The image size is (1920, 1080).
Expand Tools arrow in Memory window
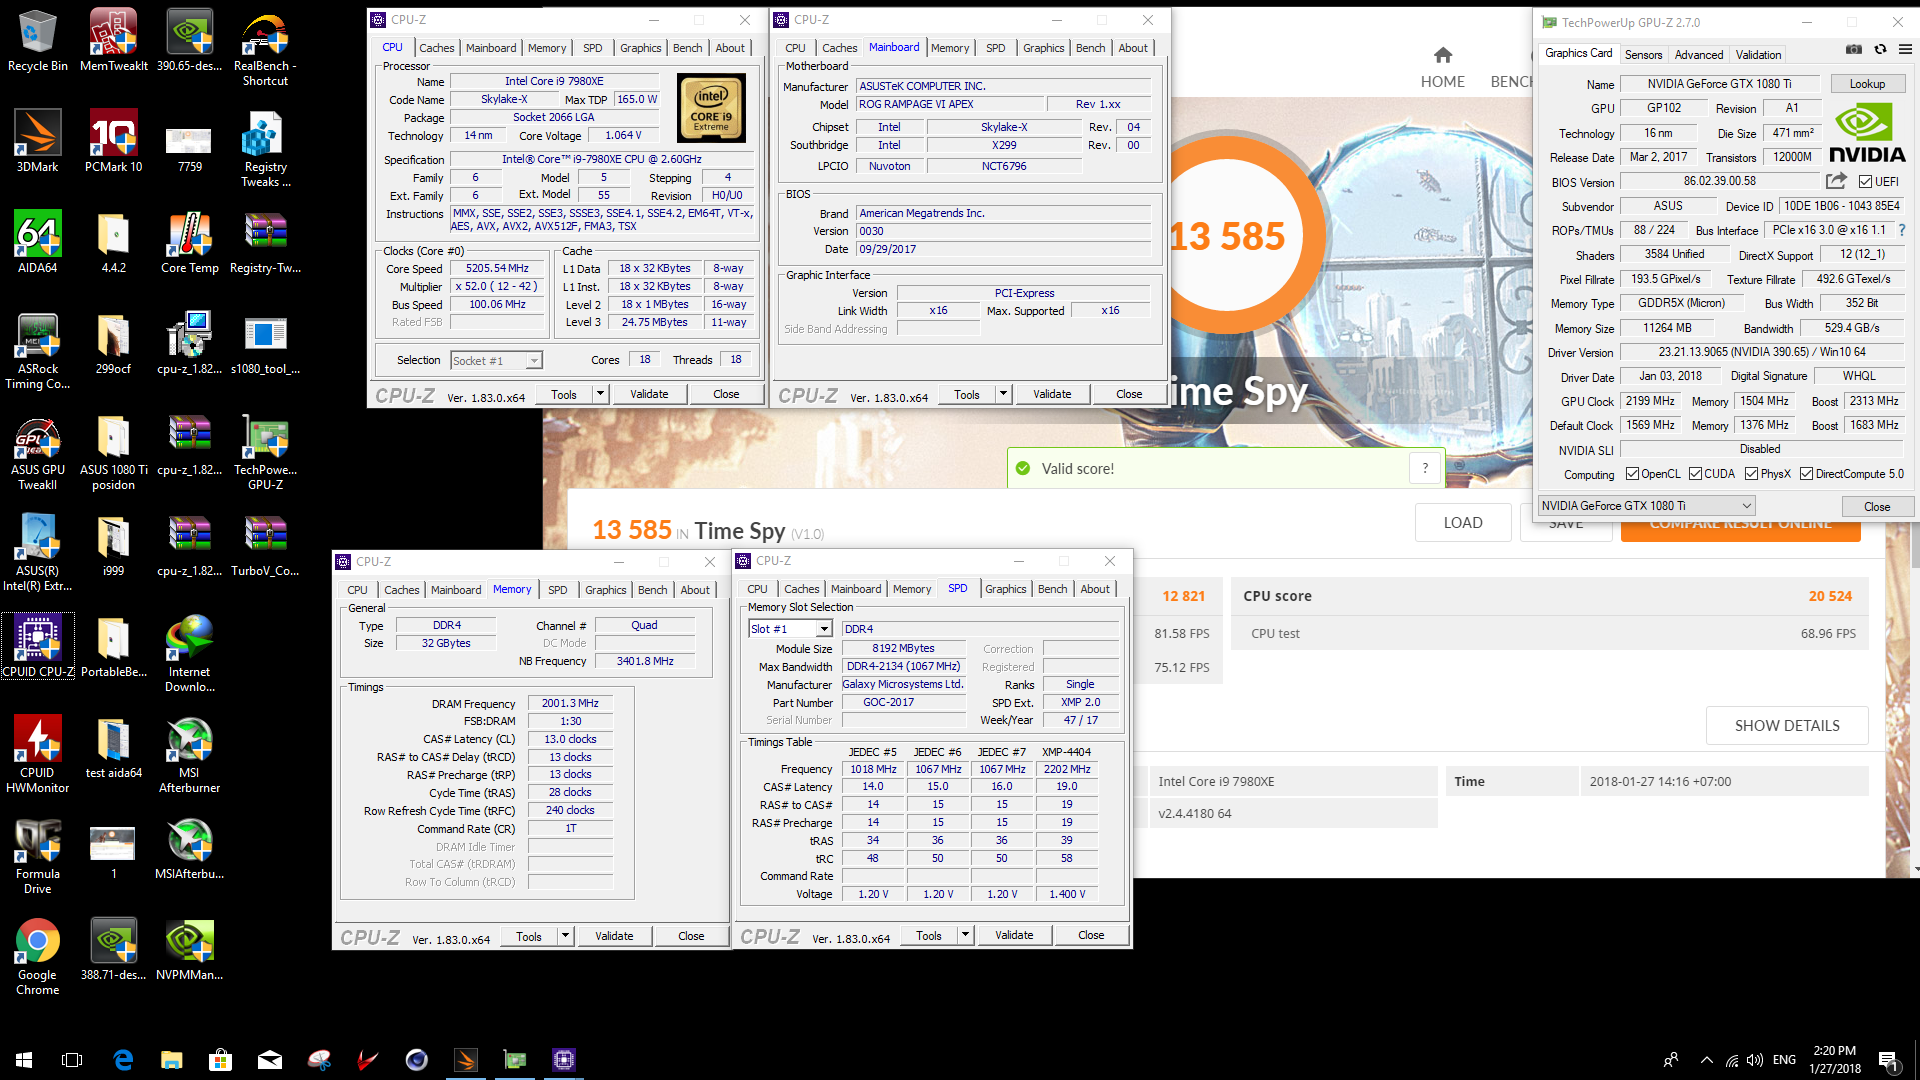[566, 936]
